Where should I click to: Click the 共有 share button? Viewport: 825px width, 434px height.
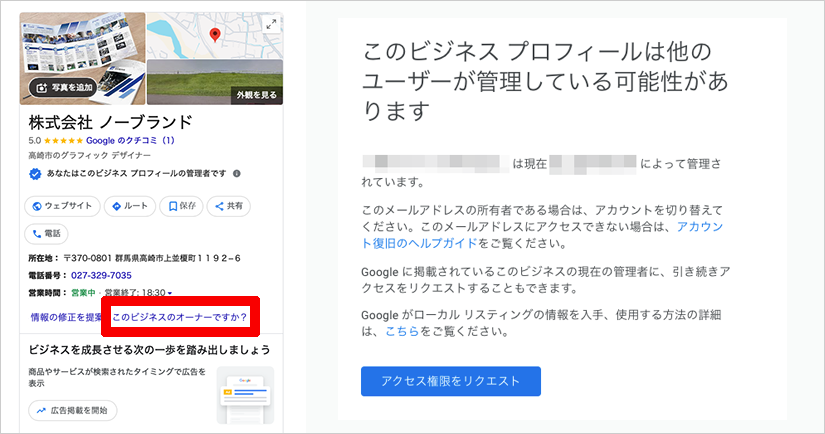click(x=228, y=206)
